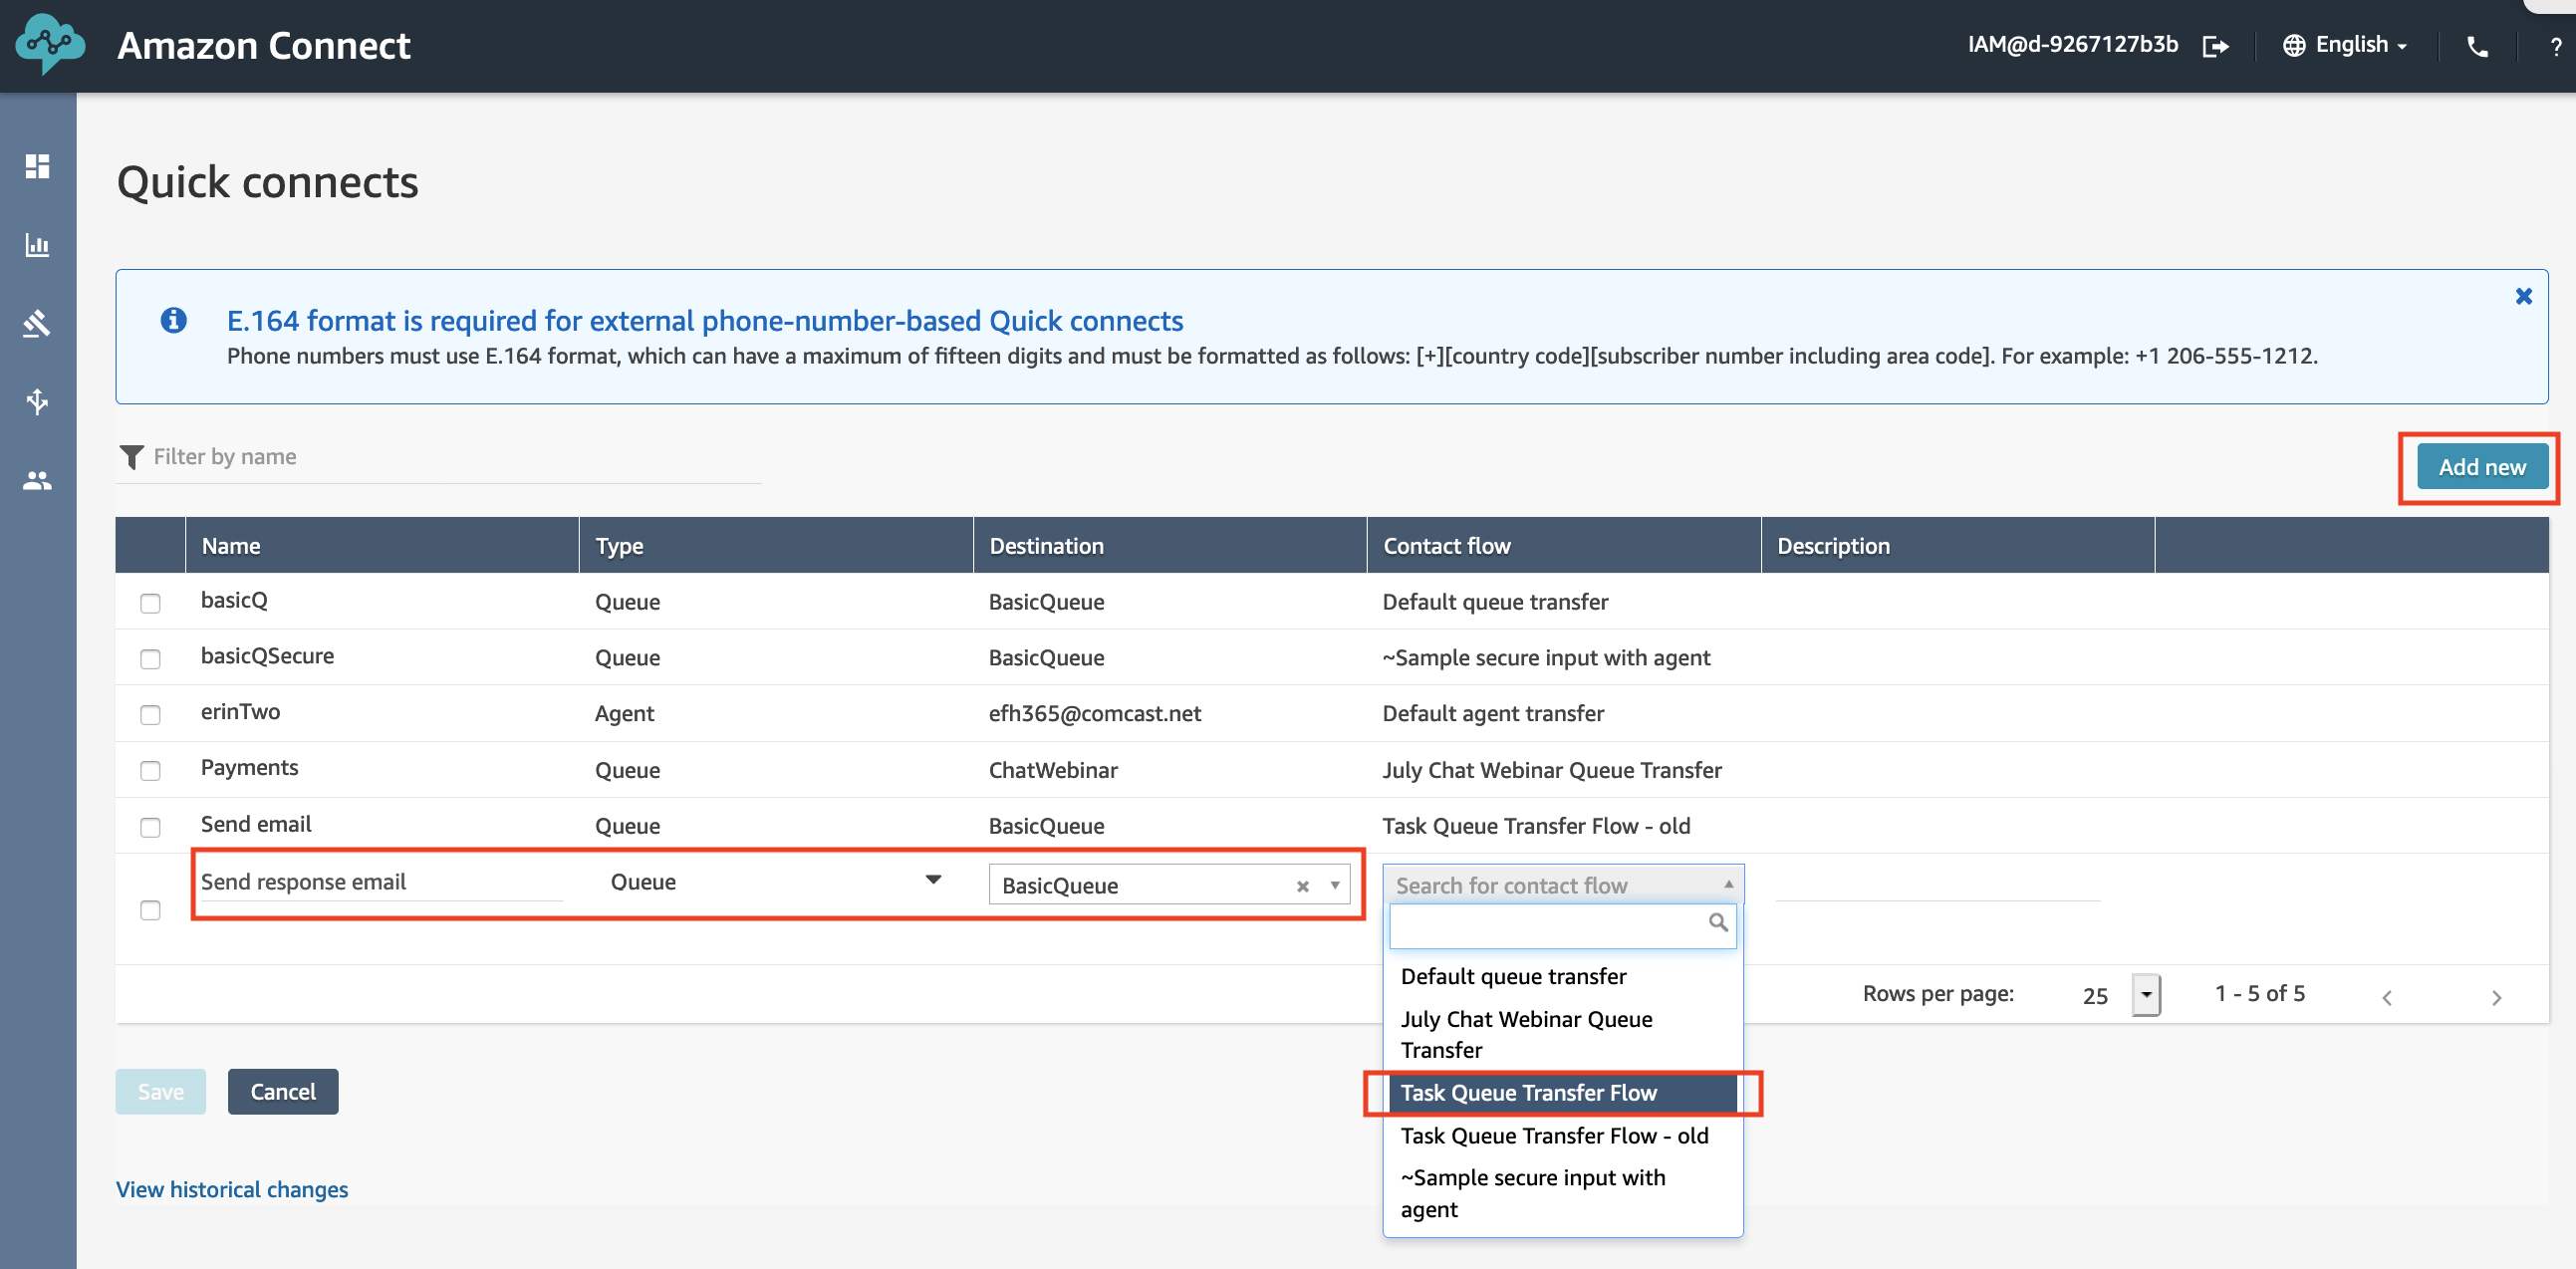This screenshot has width=2576, height=1269.
Task: Go to next page of results
Action: click(2496, 997)
